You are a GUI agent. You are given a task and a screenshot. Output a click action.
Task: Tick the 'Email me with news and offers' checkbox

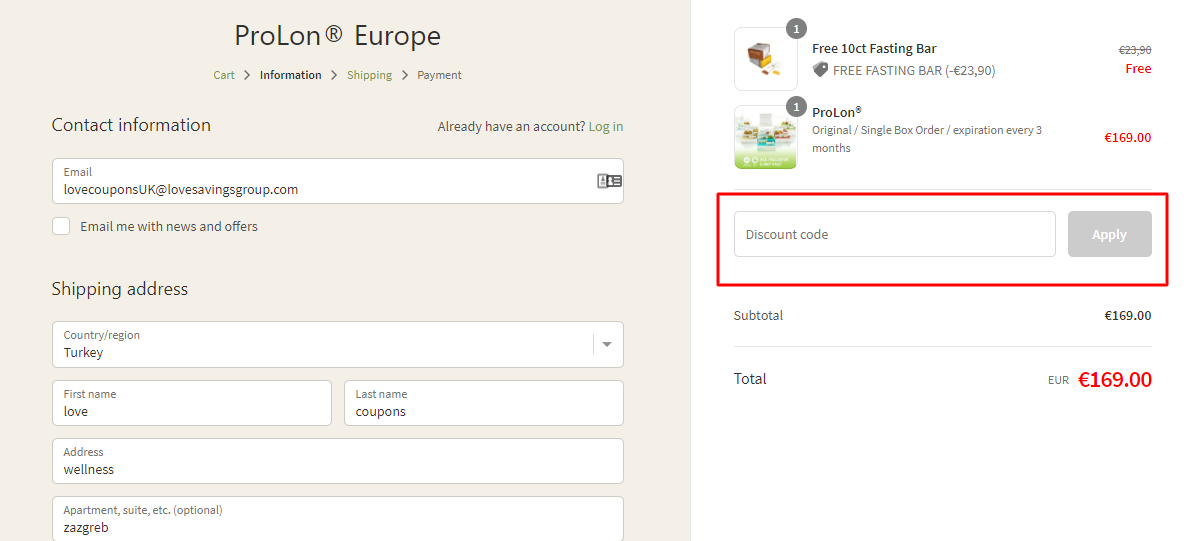pyautogui.click(x=61, y=226)
